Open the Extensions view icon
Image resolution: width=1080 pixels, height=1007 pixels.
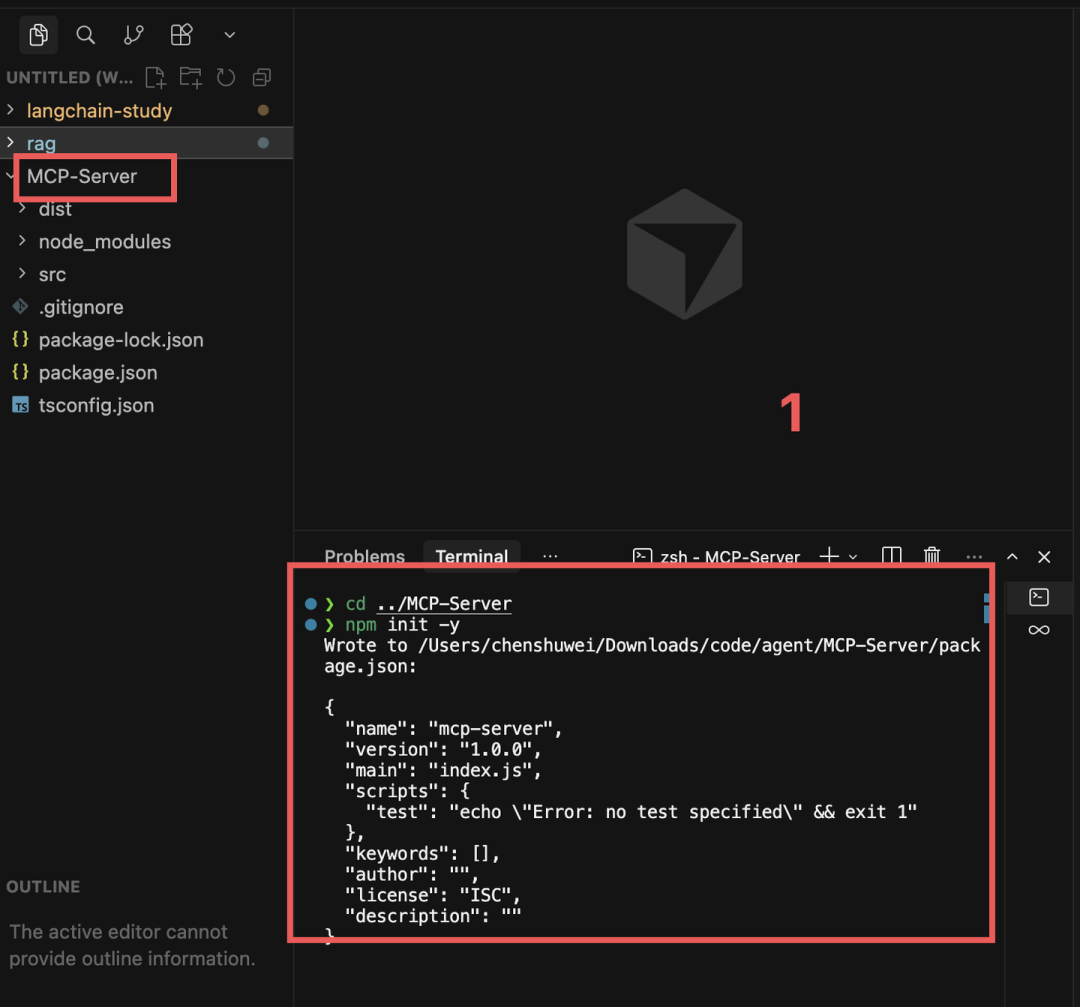(181, 34)
